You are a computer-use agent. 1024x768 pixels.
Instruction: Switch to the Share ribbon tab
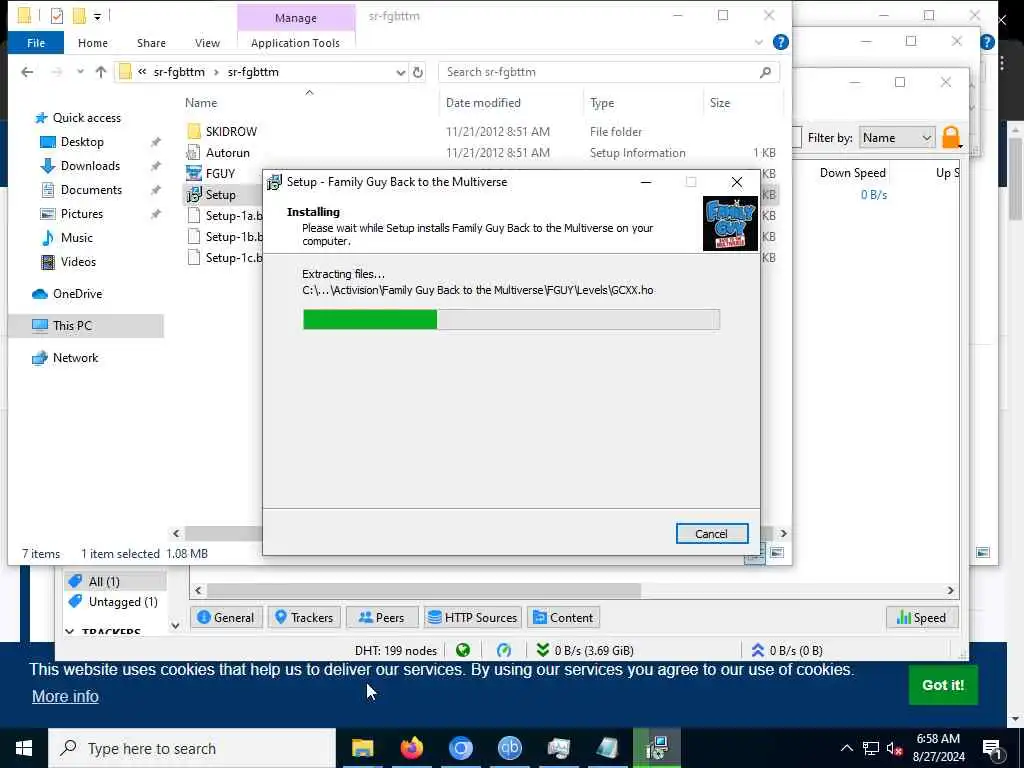(151, 43)
